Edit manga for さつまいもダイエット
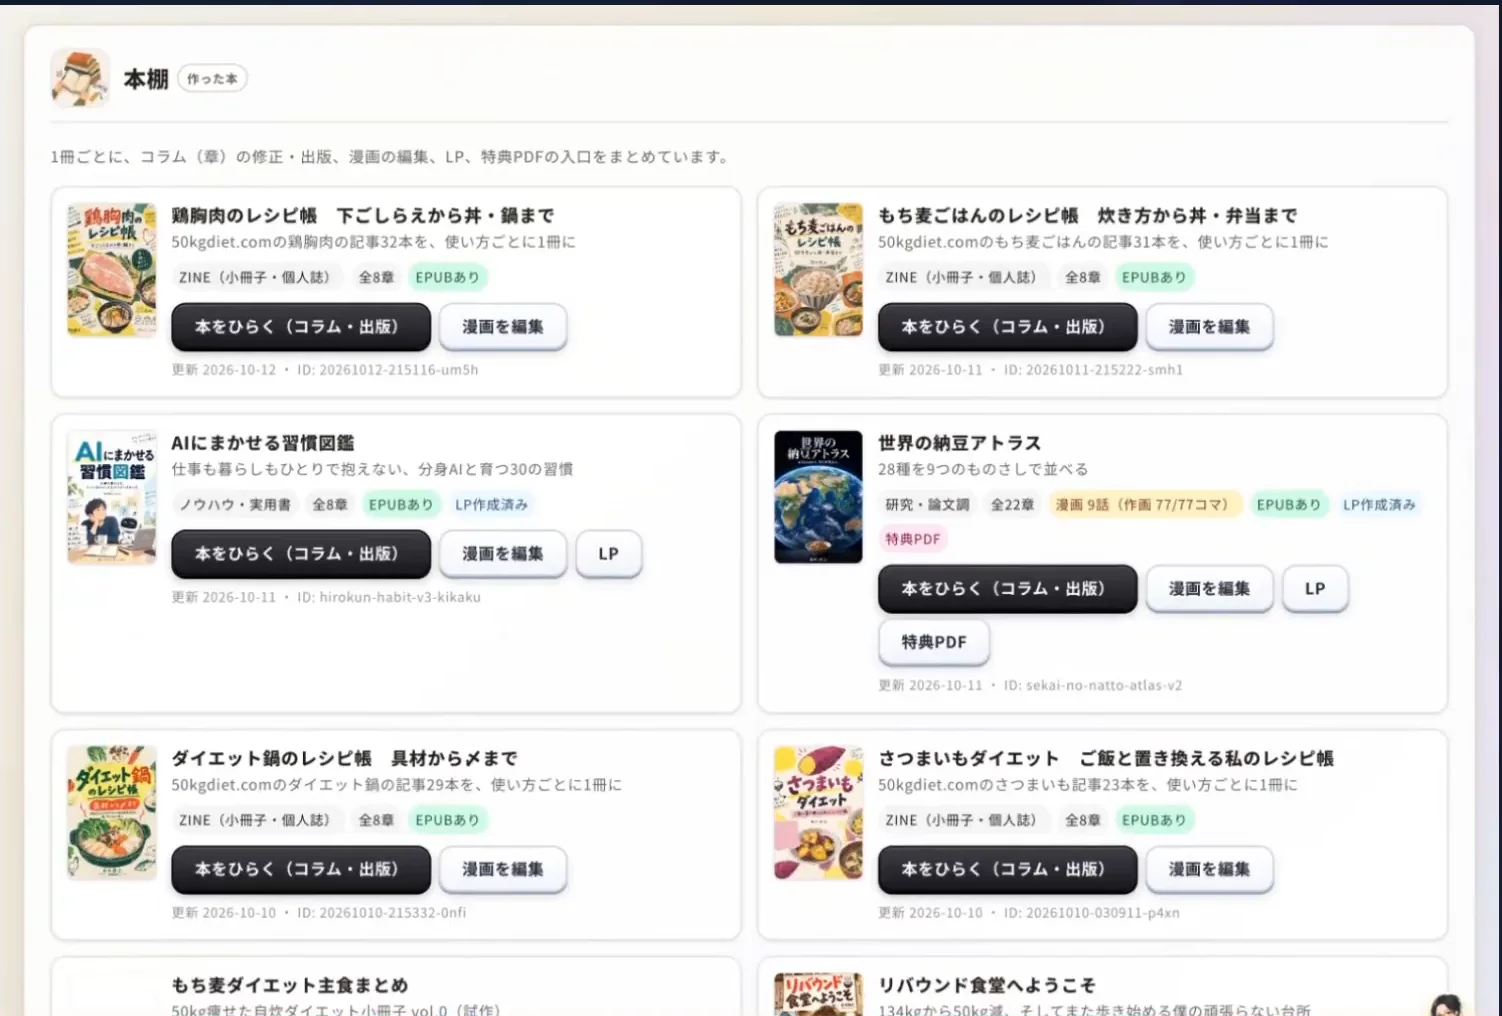Image resolution: width=1502 pixels, height=1016 pixels. coord(1209,870)
